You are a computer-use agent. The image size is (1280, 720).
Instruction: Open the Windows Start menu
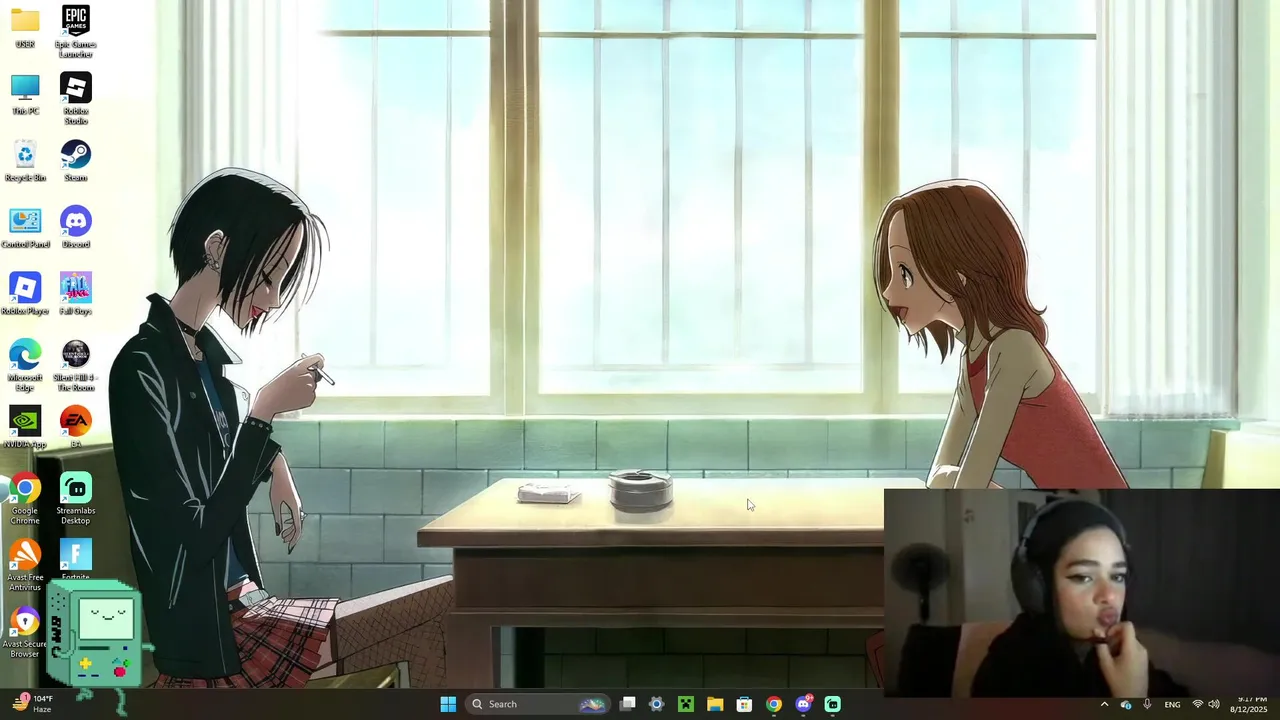448,704
